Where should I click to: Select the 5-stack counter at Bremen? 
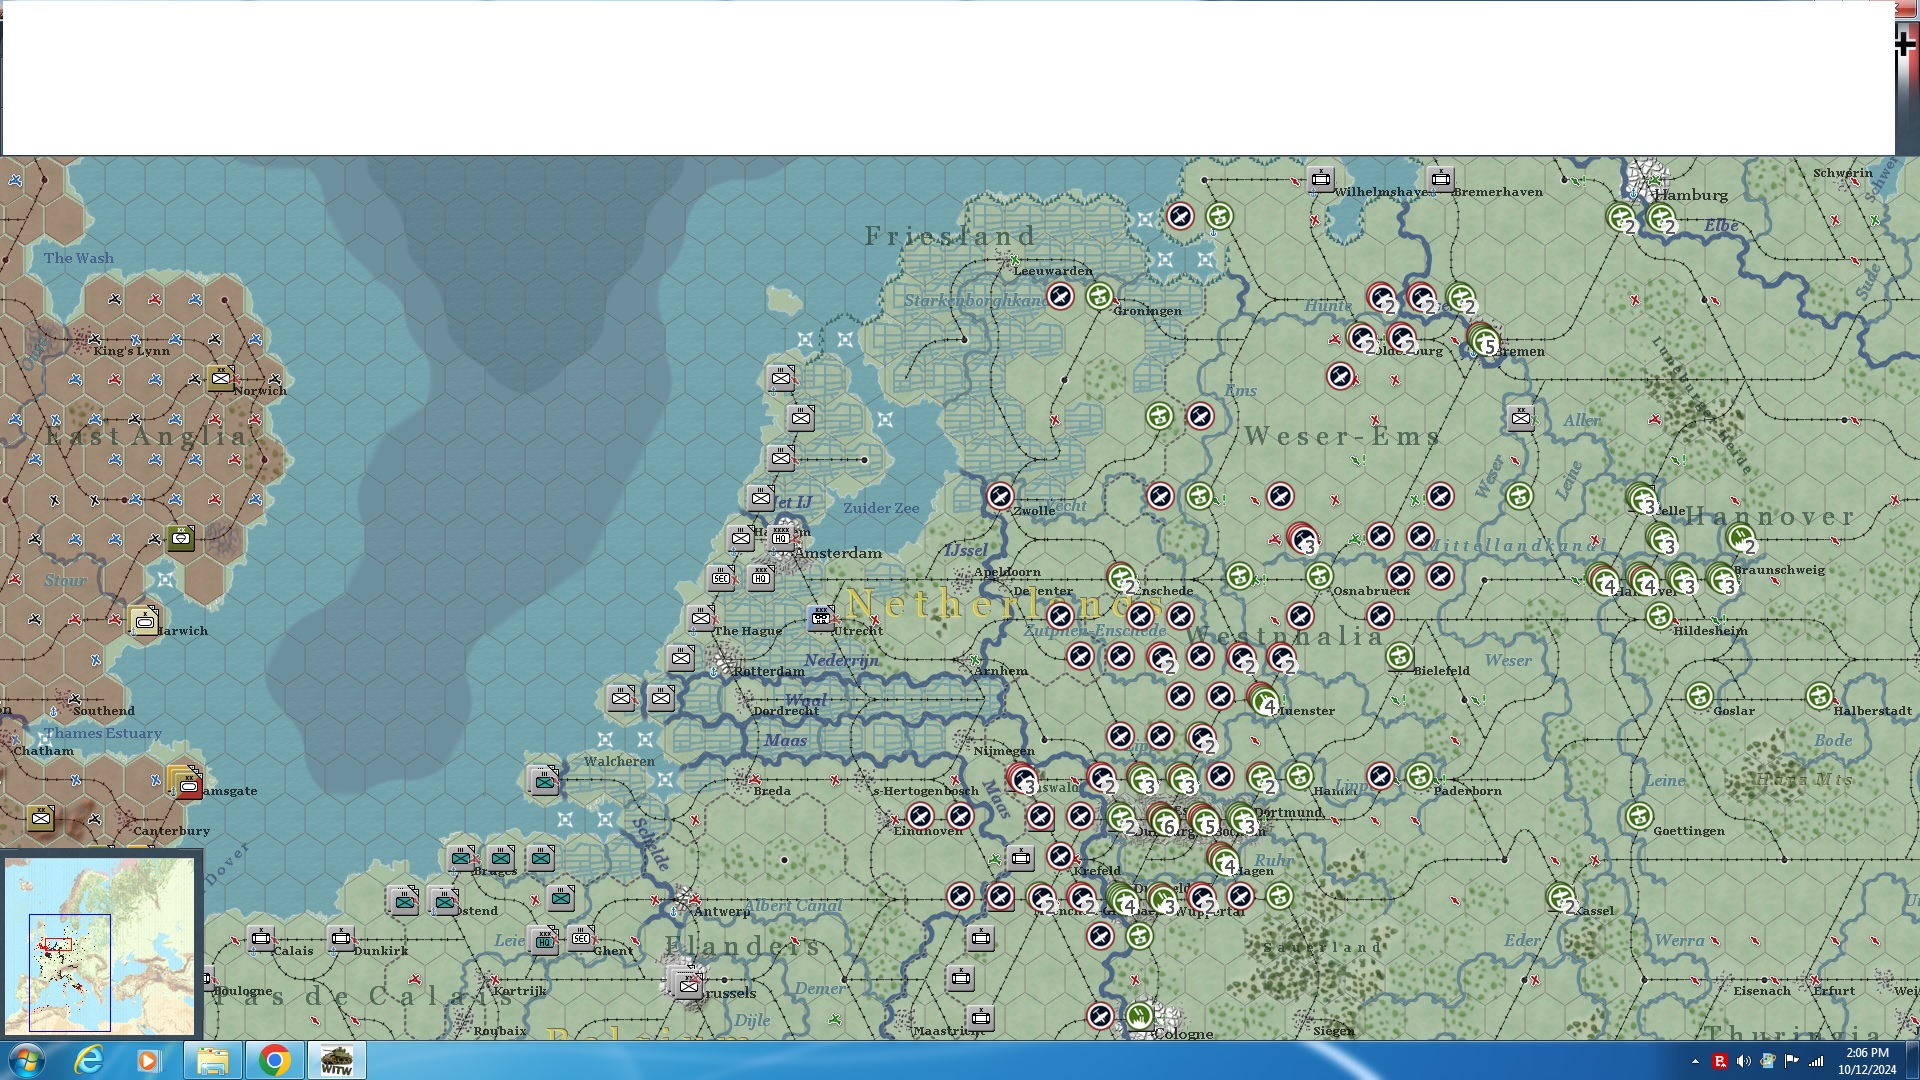pyautogui.click(x=1484, y=341)
